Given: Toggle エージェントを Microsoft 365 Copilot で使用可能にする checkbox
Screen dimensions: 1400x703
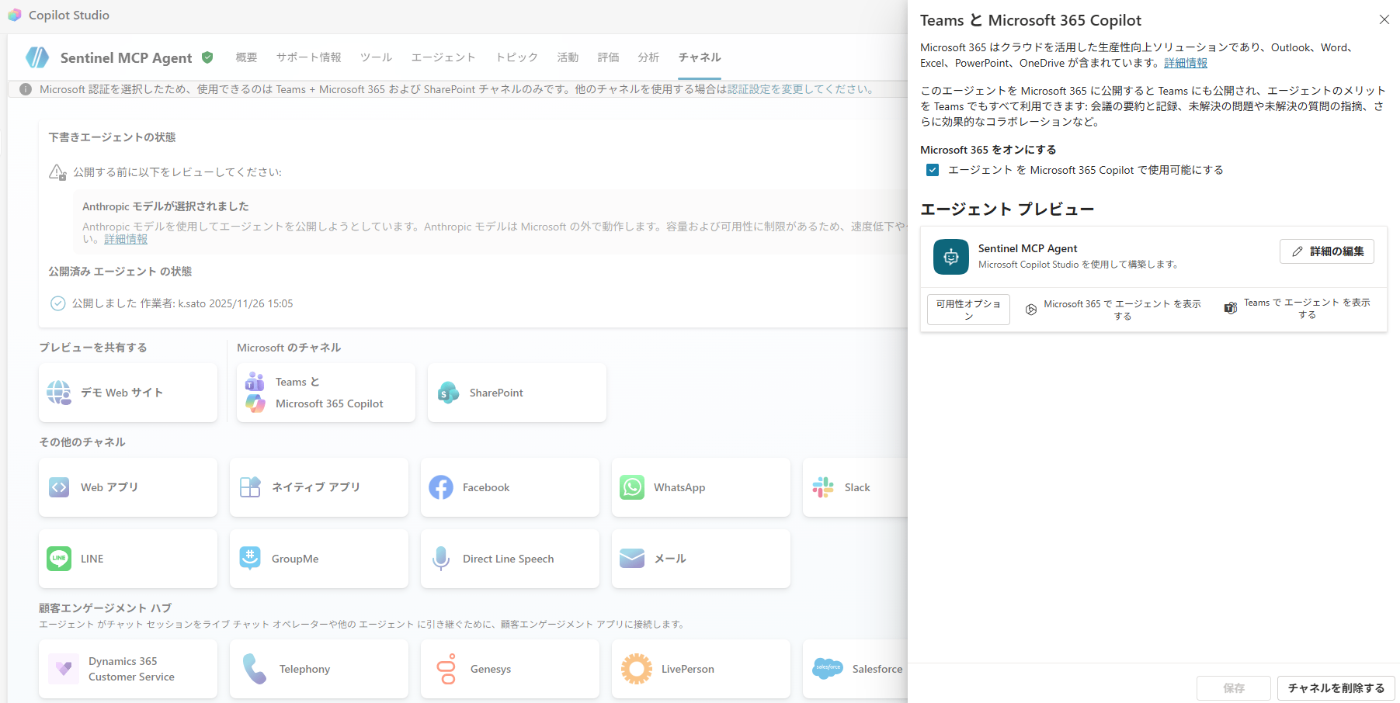Looking at the screenshot, I should [x=932, y=170].
